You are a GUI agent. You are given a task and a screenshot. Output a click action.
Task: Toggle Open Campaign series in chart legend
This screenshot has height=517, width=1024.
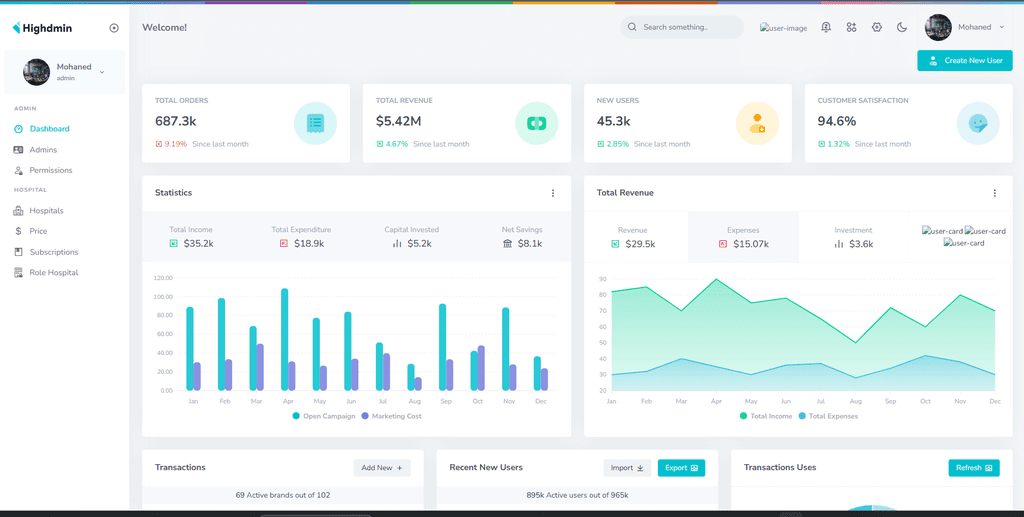click(324, 416)
